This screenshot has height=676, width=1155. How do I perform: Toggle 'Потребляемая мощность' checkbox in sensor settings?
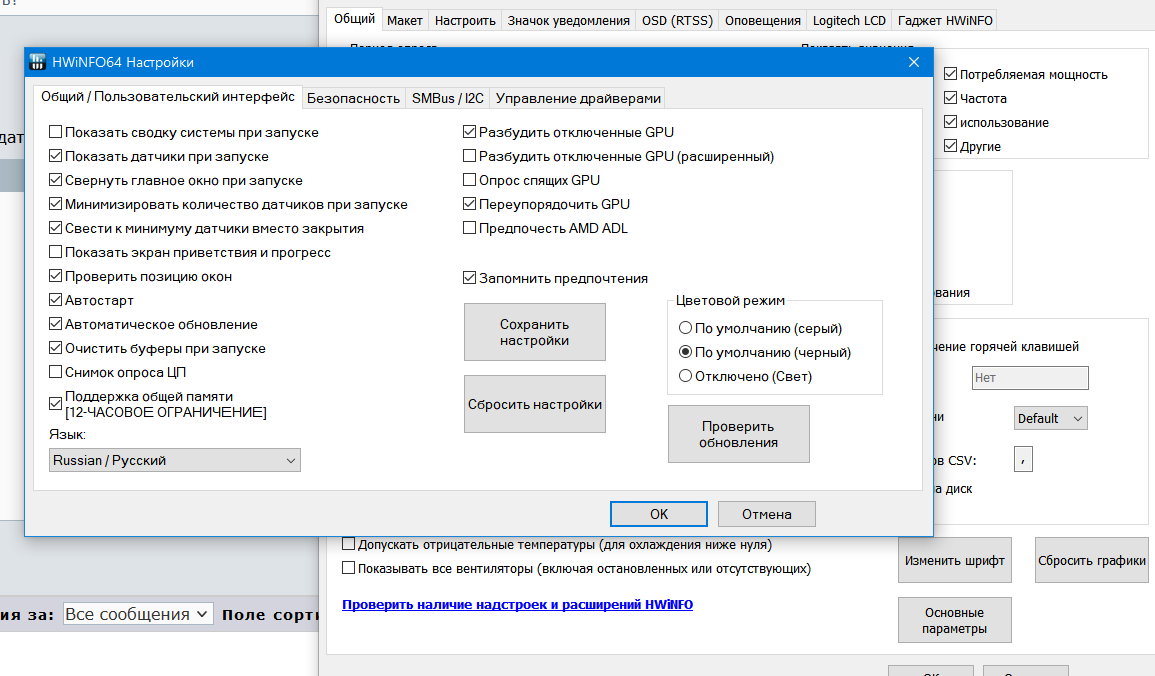[x=950, y=74]
